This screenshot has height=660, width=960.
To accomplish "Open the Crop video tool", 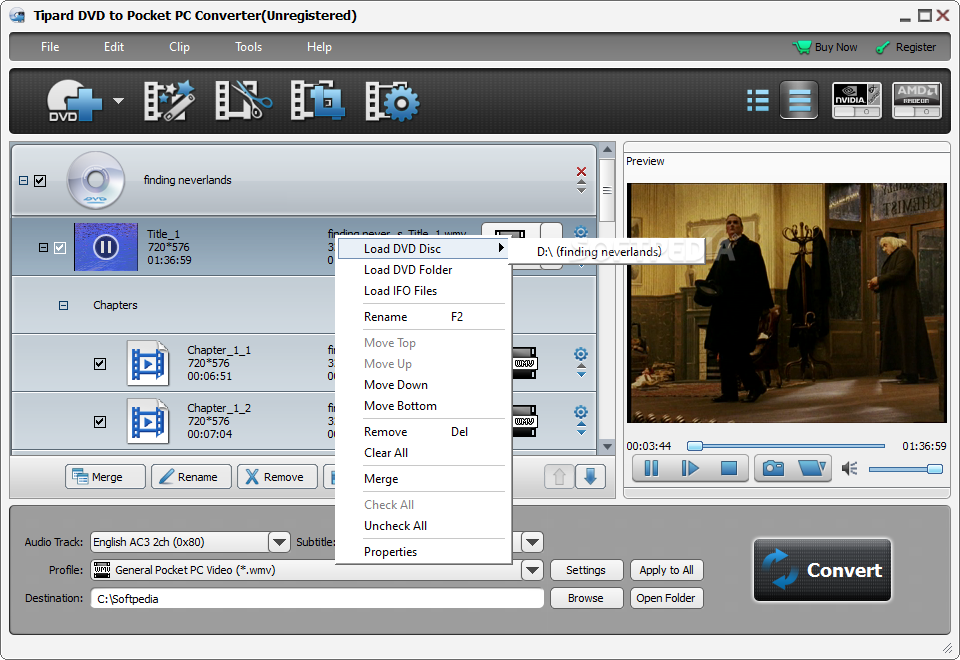I will [x=317, y=101].
